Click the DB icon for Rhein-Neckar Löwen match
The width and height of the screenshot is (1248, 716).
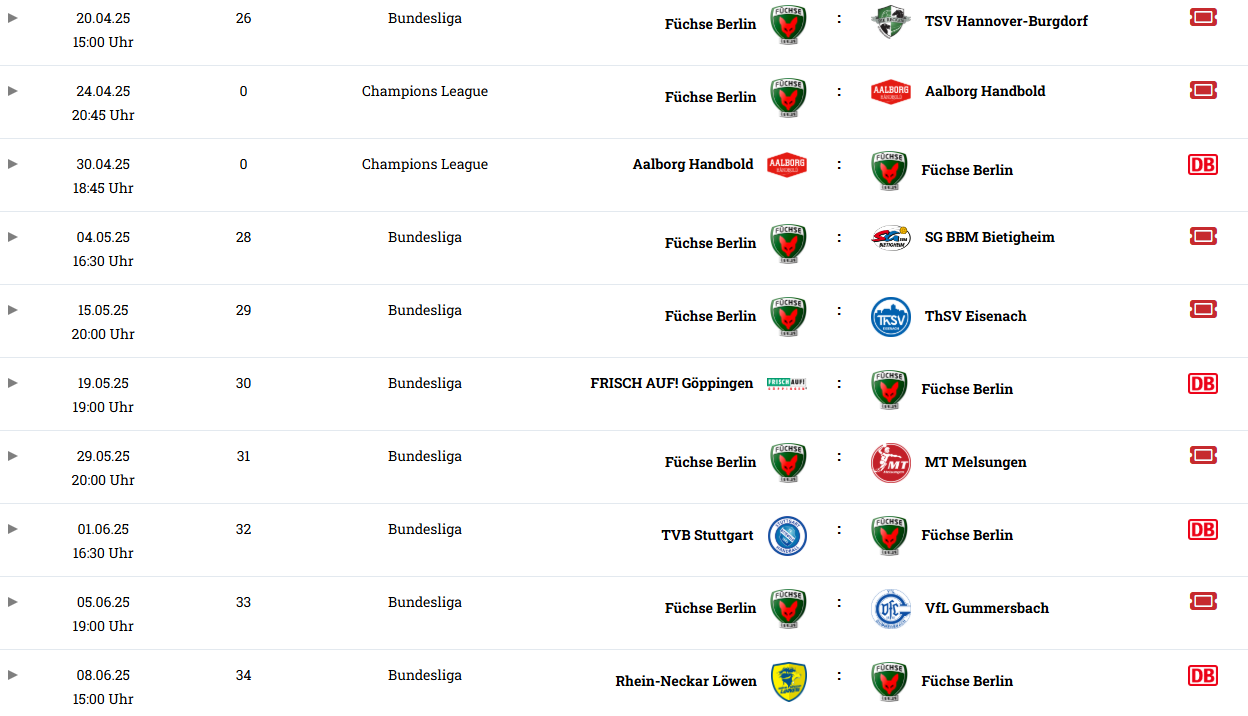tap(1202, 675)
